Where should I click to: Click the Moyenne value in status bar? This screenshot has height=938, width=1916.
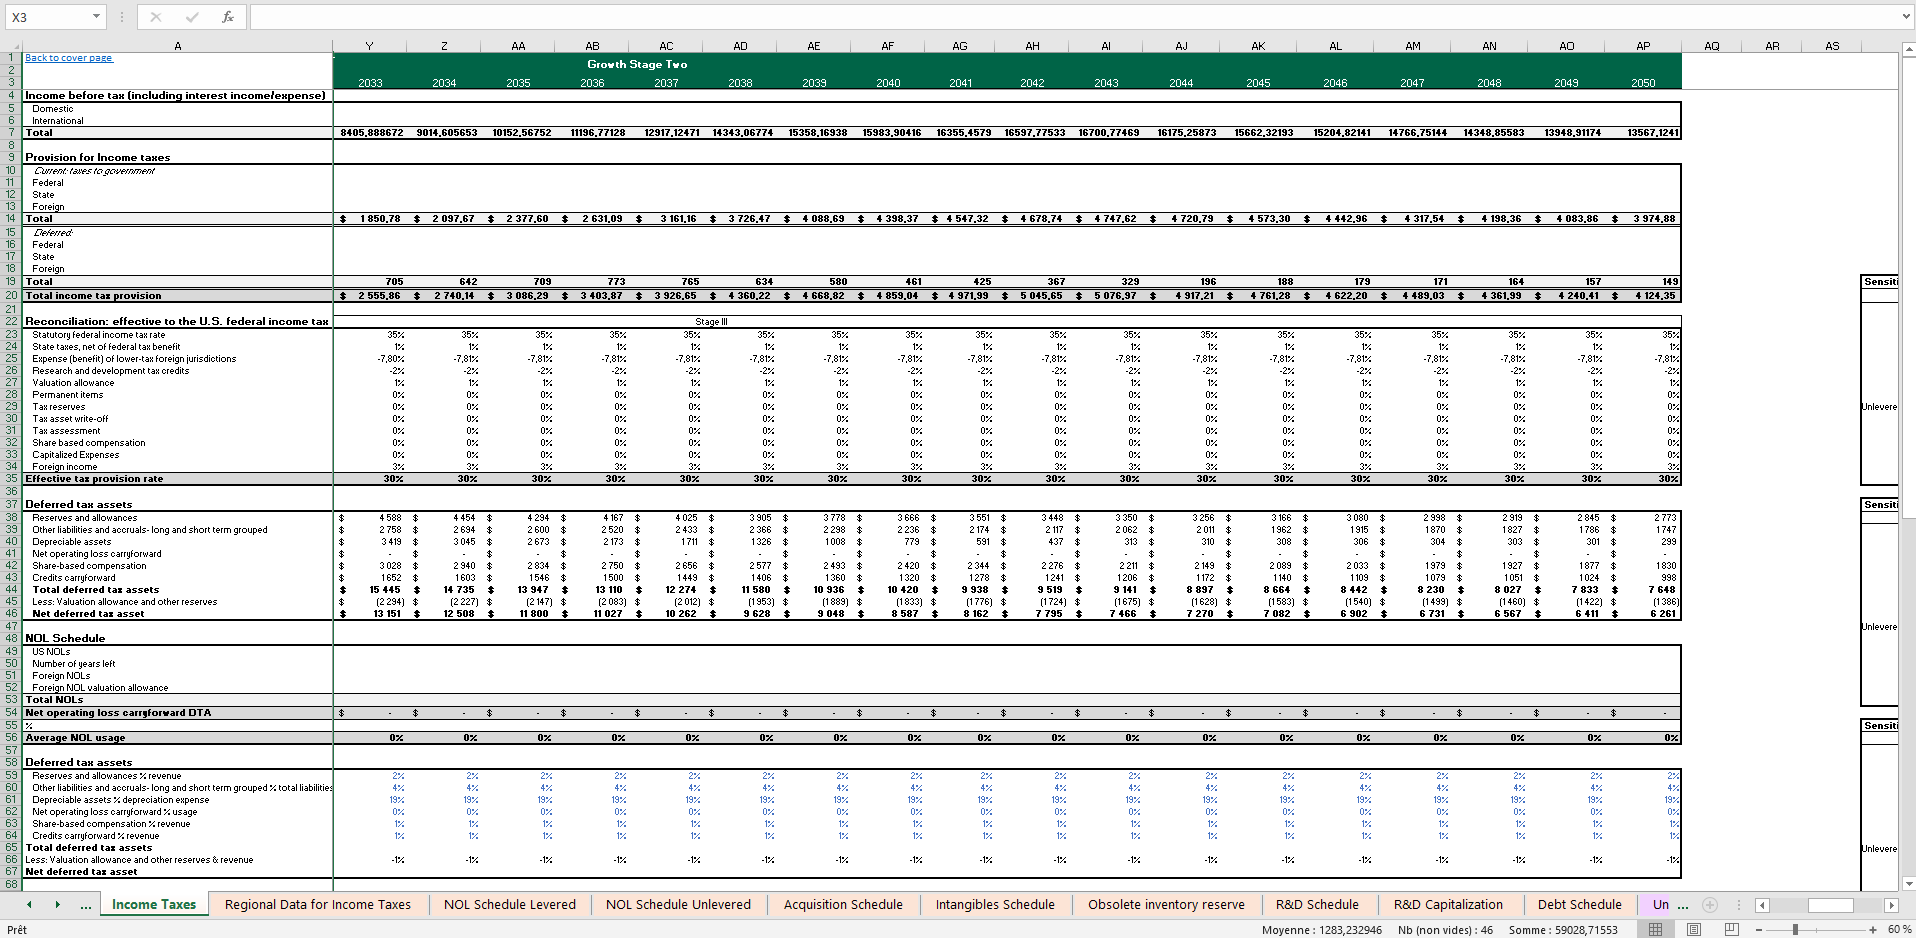[1322, 930]
